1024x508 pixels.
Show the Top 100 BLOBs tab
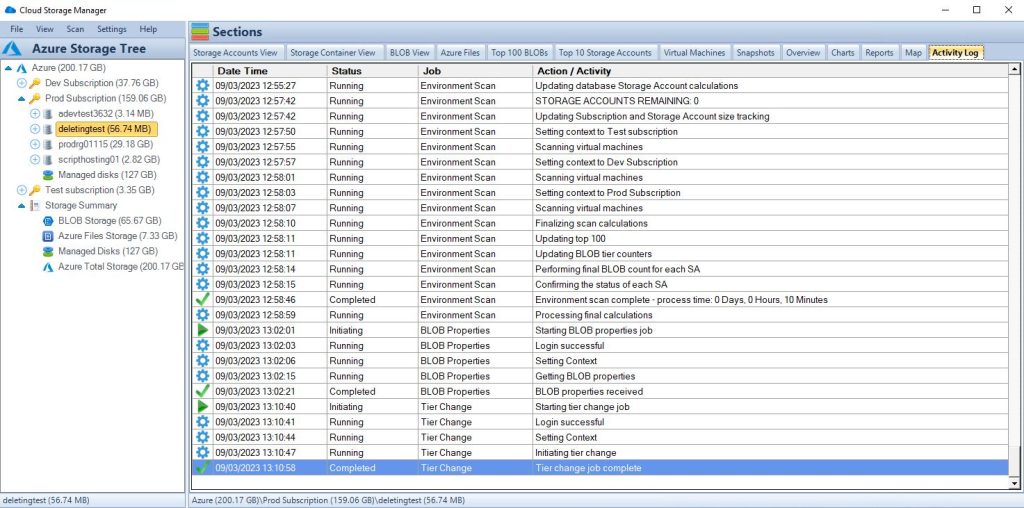(x=520, y=53)
